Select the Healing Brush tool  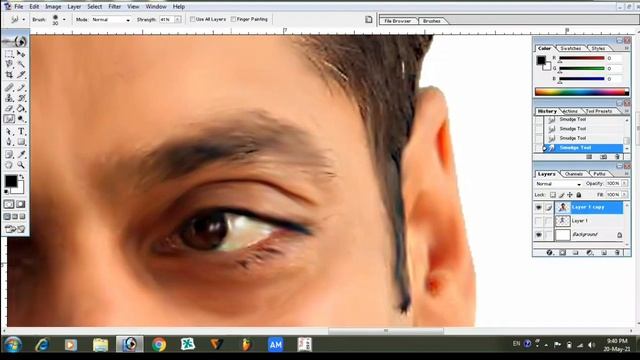(x=9, y=87)
